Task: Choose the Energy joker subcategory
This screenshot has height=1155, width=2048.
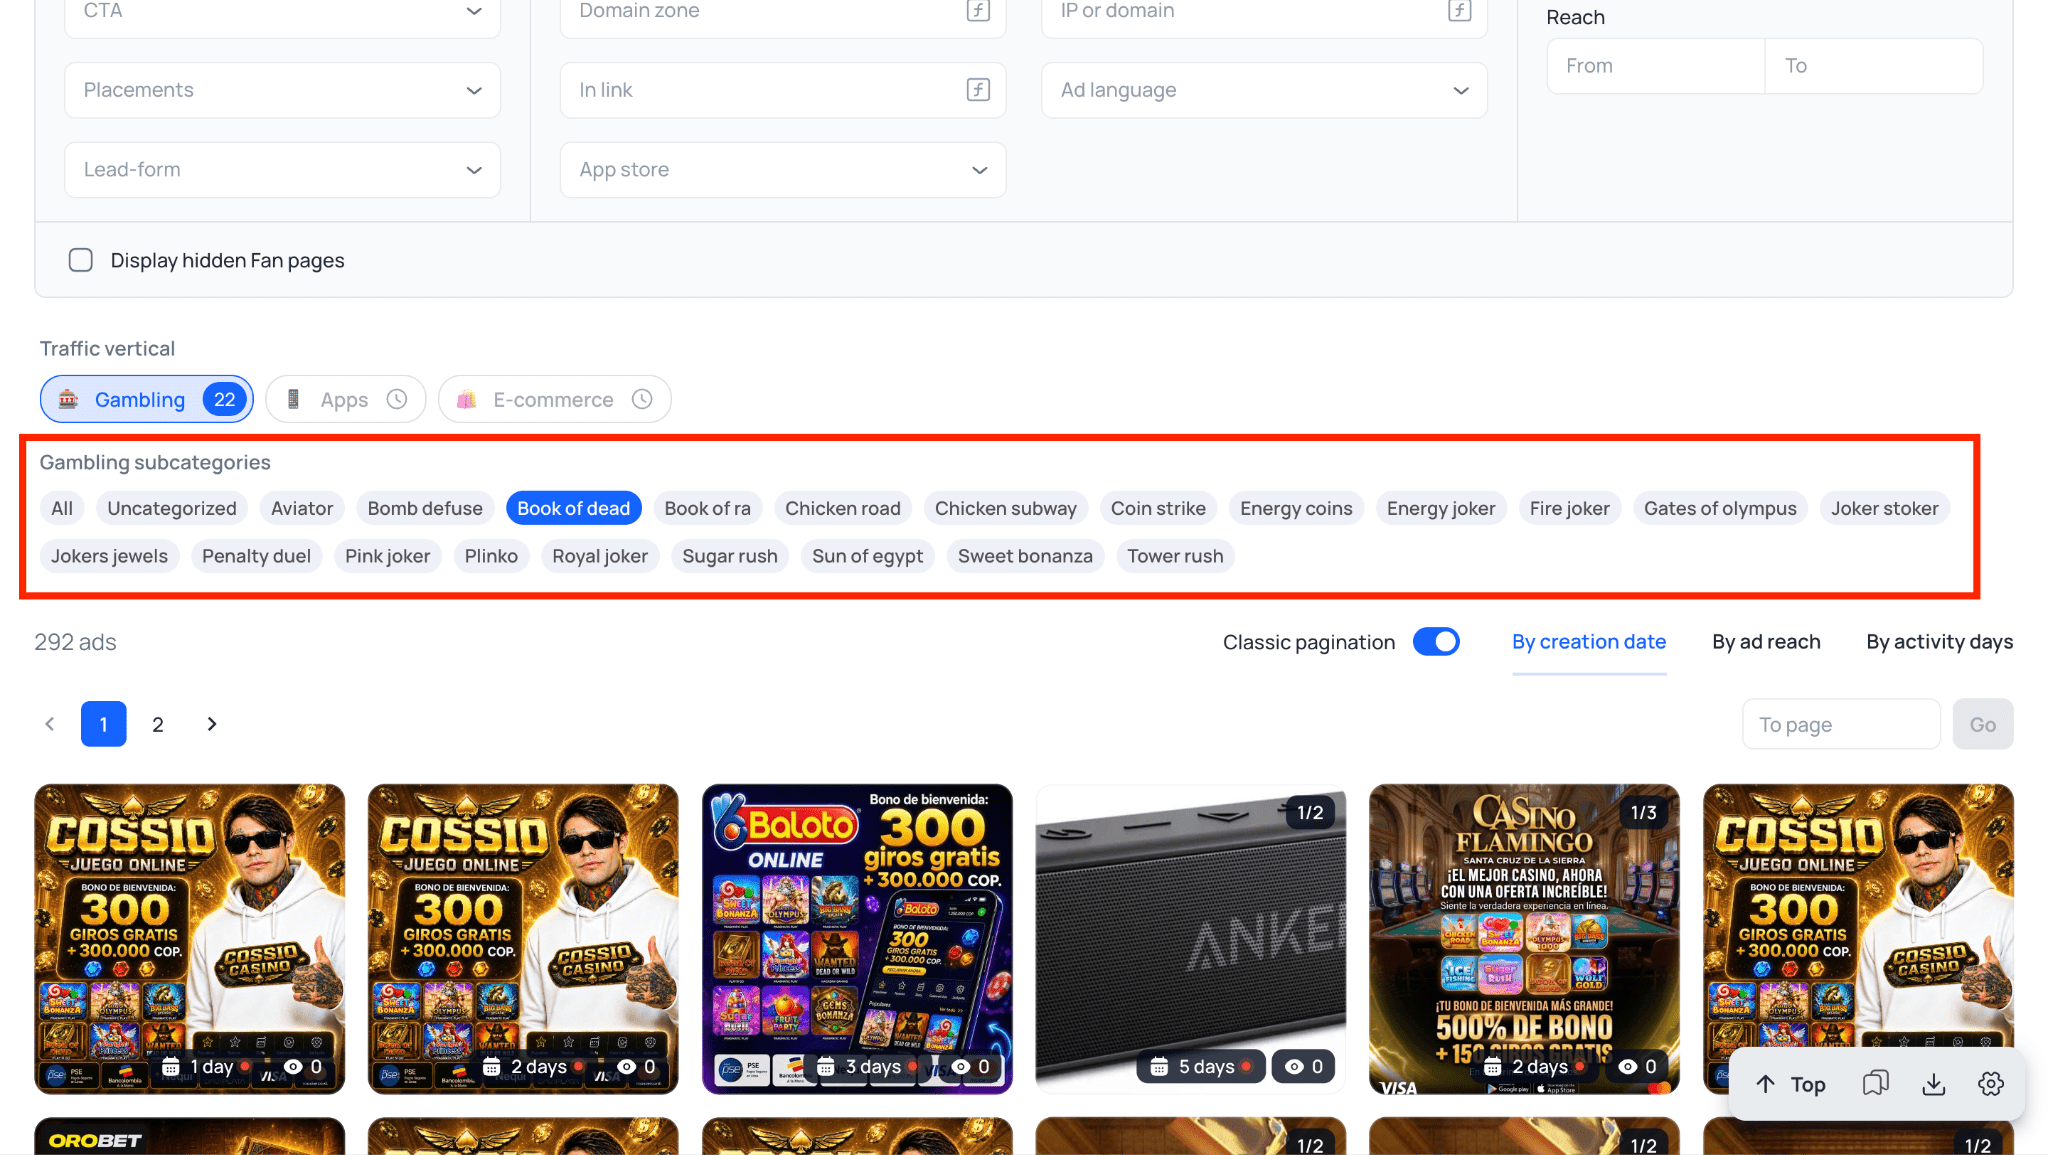Action: click(x=1441, y=508)
